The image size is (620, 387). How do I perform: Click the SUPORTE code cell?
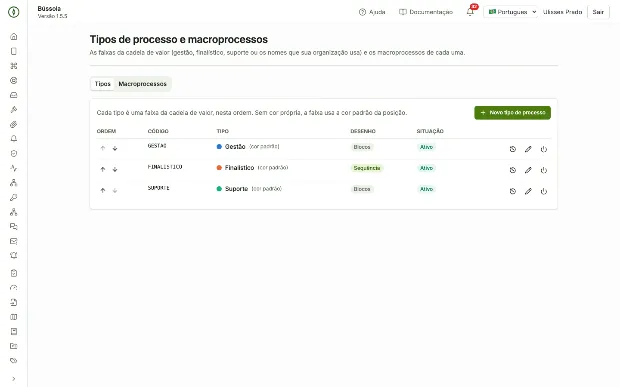coord(159,188)
